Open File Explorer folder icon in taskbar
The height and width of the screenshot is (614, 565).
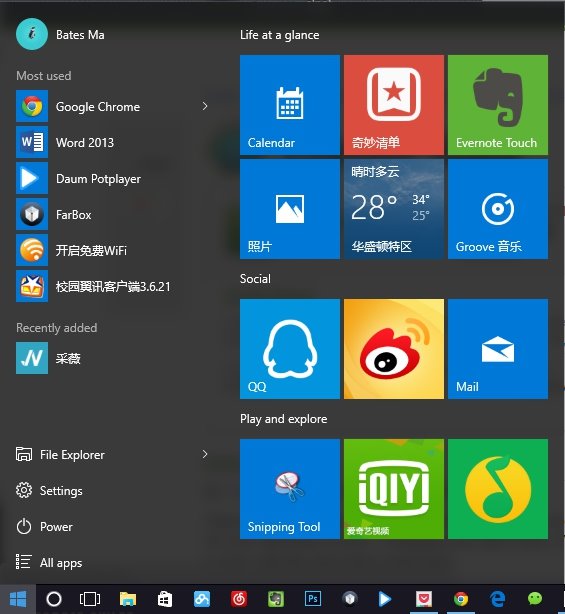tap(128, 599)
